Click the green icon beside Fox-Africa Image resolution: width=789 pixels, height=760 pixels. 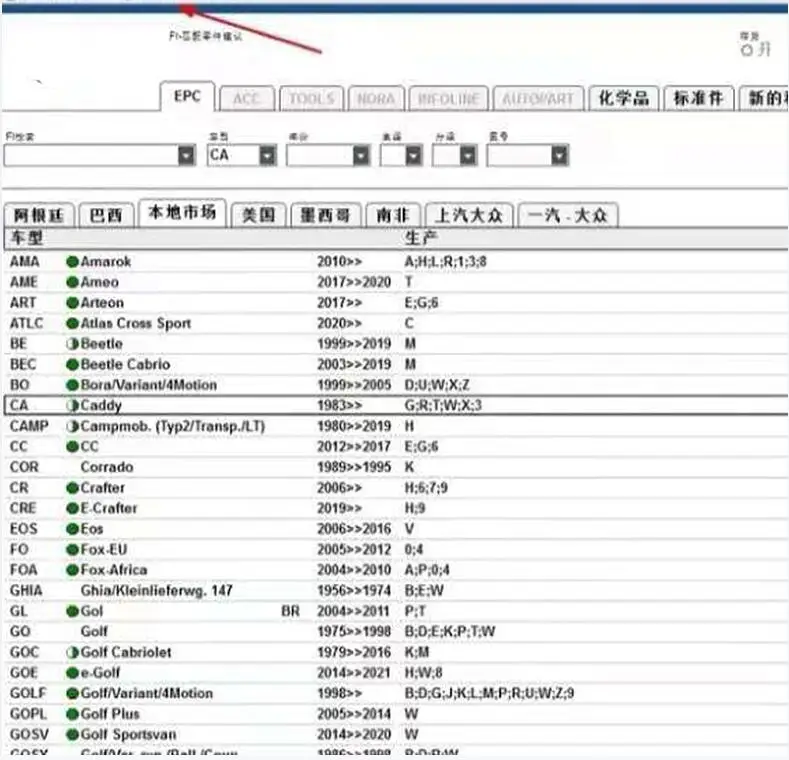72,570
